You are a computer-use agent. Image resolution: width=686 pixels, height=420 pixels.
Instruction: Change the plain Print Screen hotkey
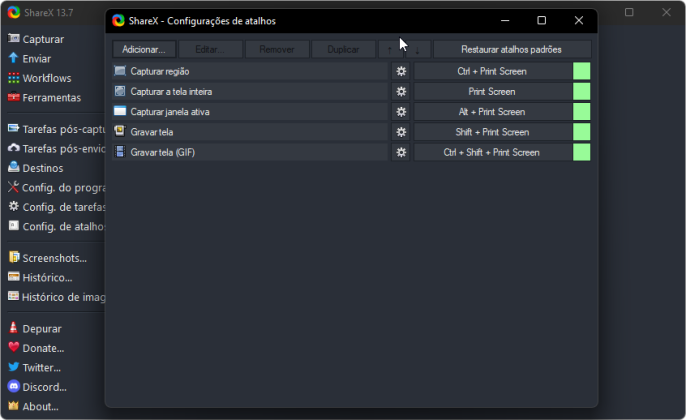[x=493, y=91]
